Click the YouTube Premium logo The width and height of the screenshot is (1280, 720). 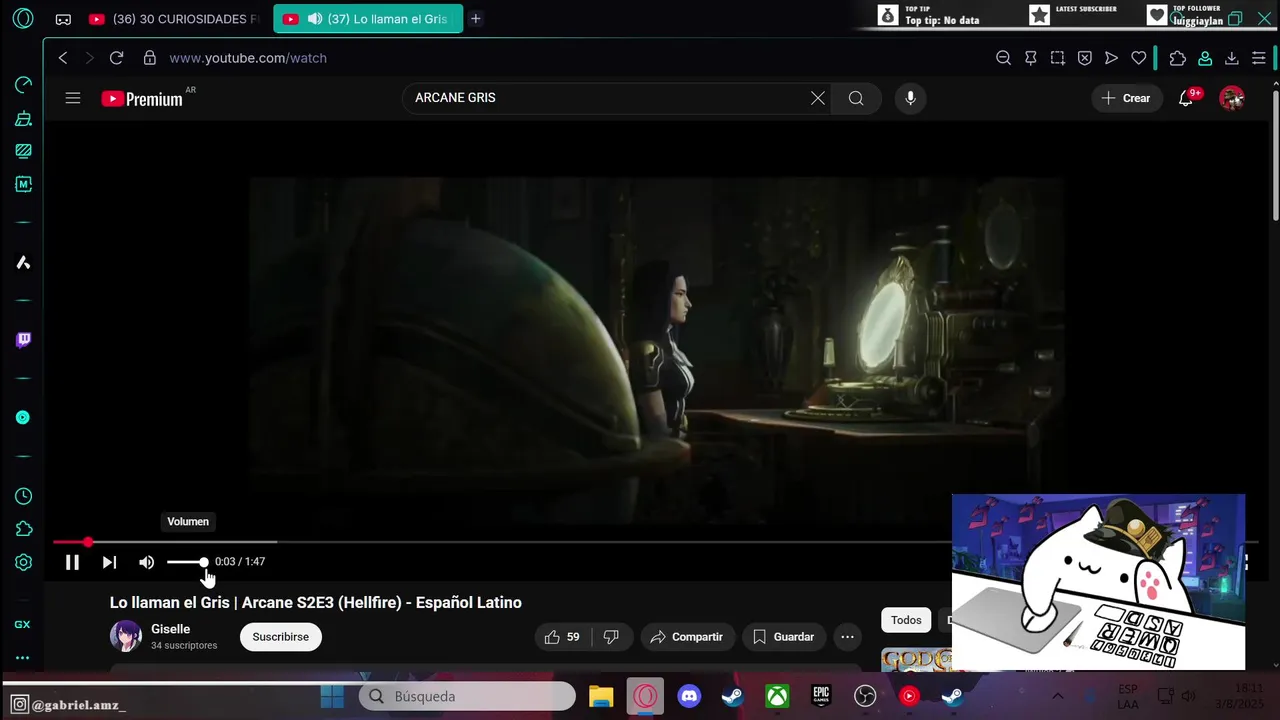click(142, 98)
